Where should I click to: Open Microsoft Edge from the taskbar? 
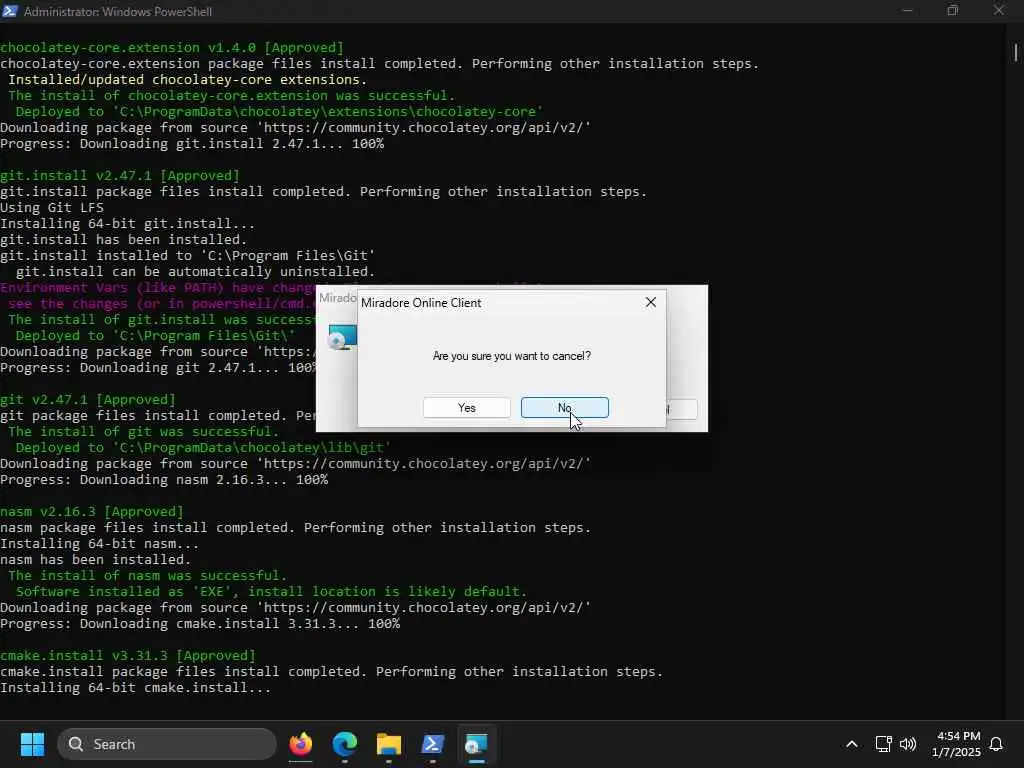coord(344,744)
